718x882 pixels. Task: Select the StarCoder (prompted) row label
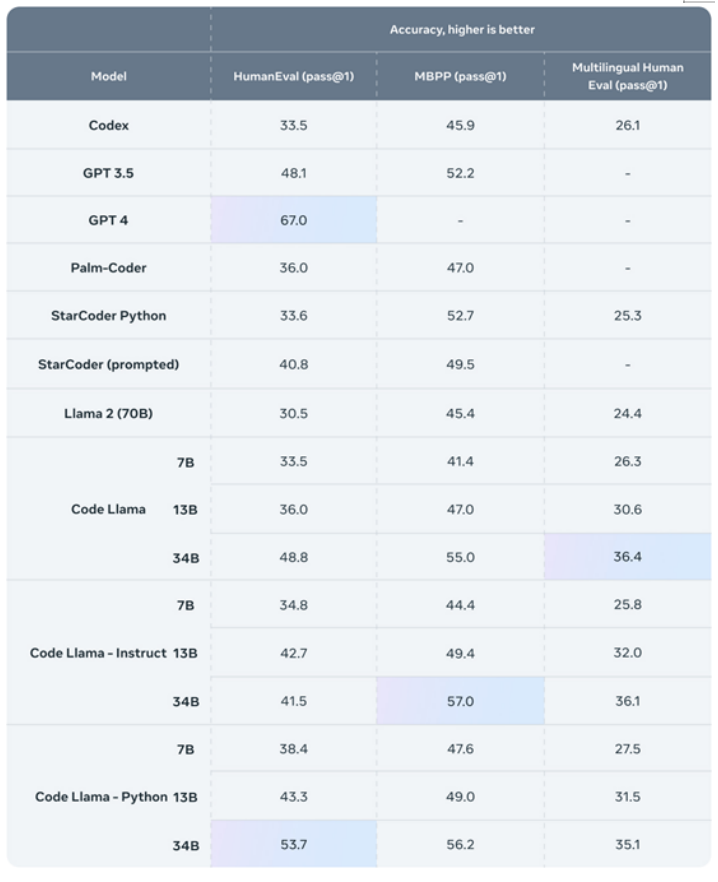[109, 364]
